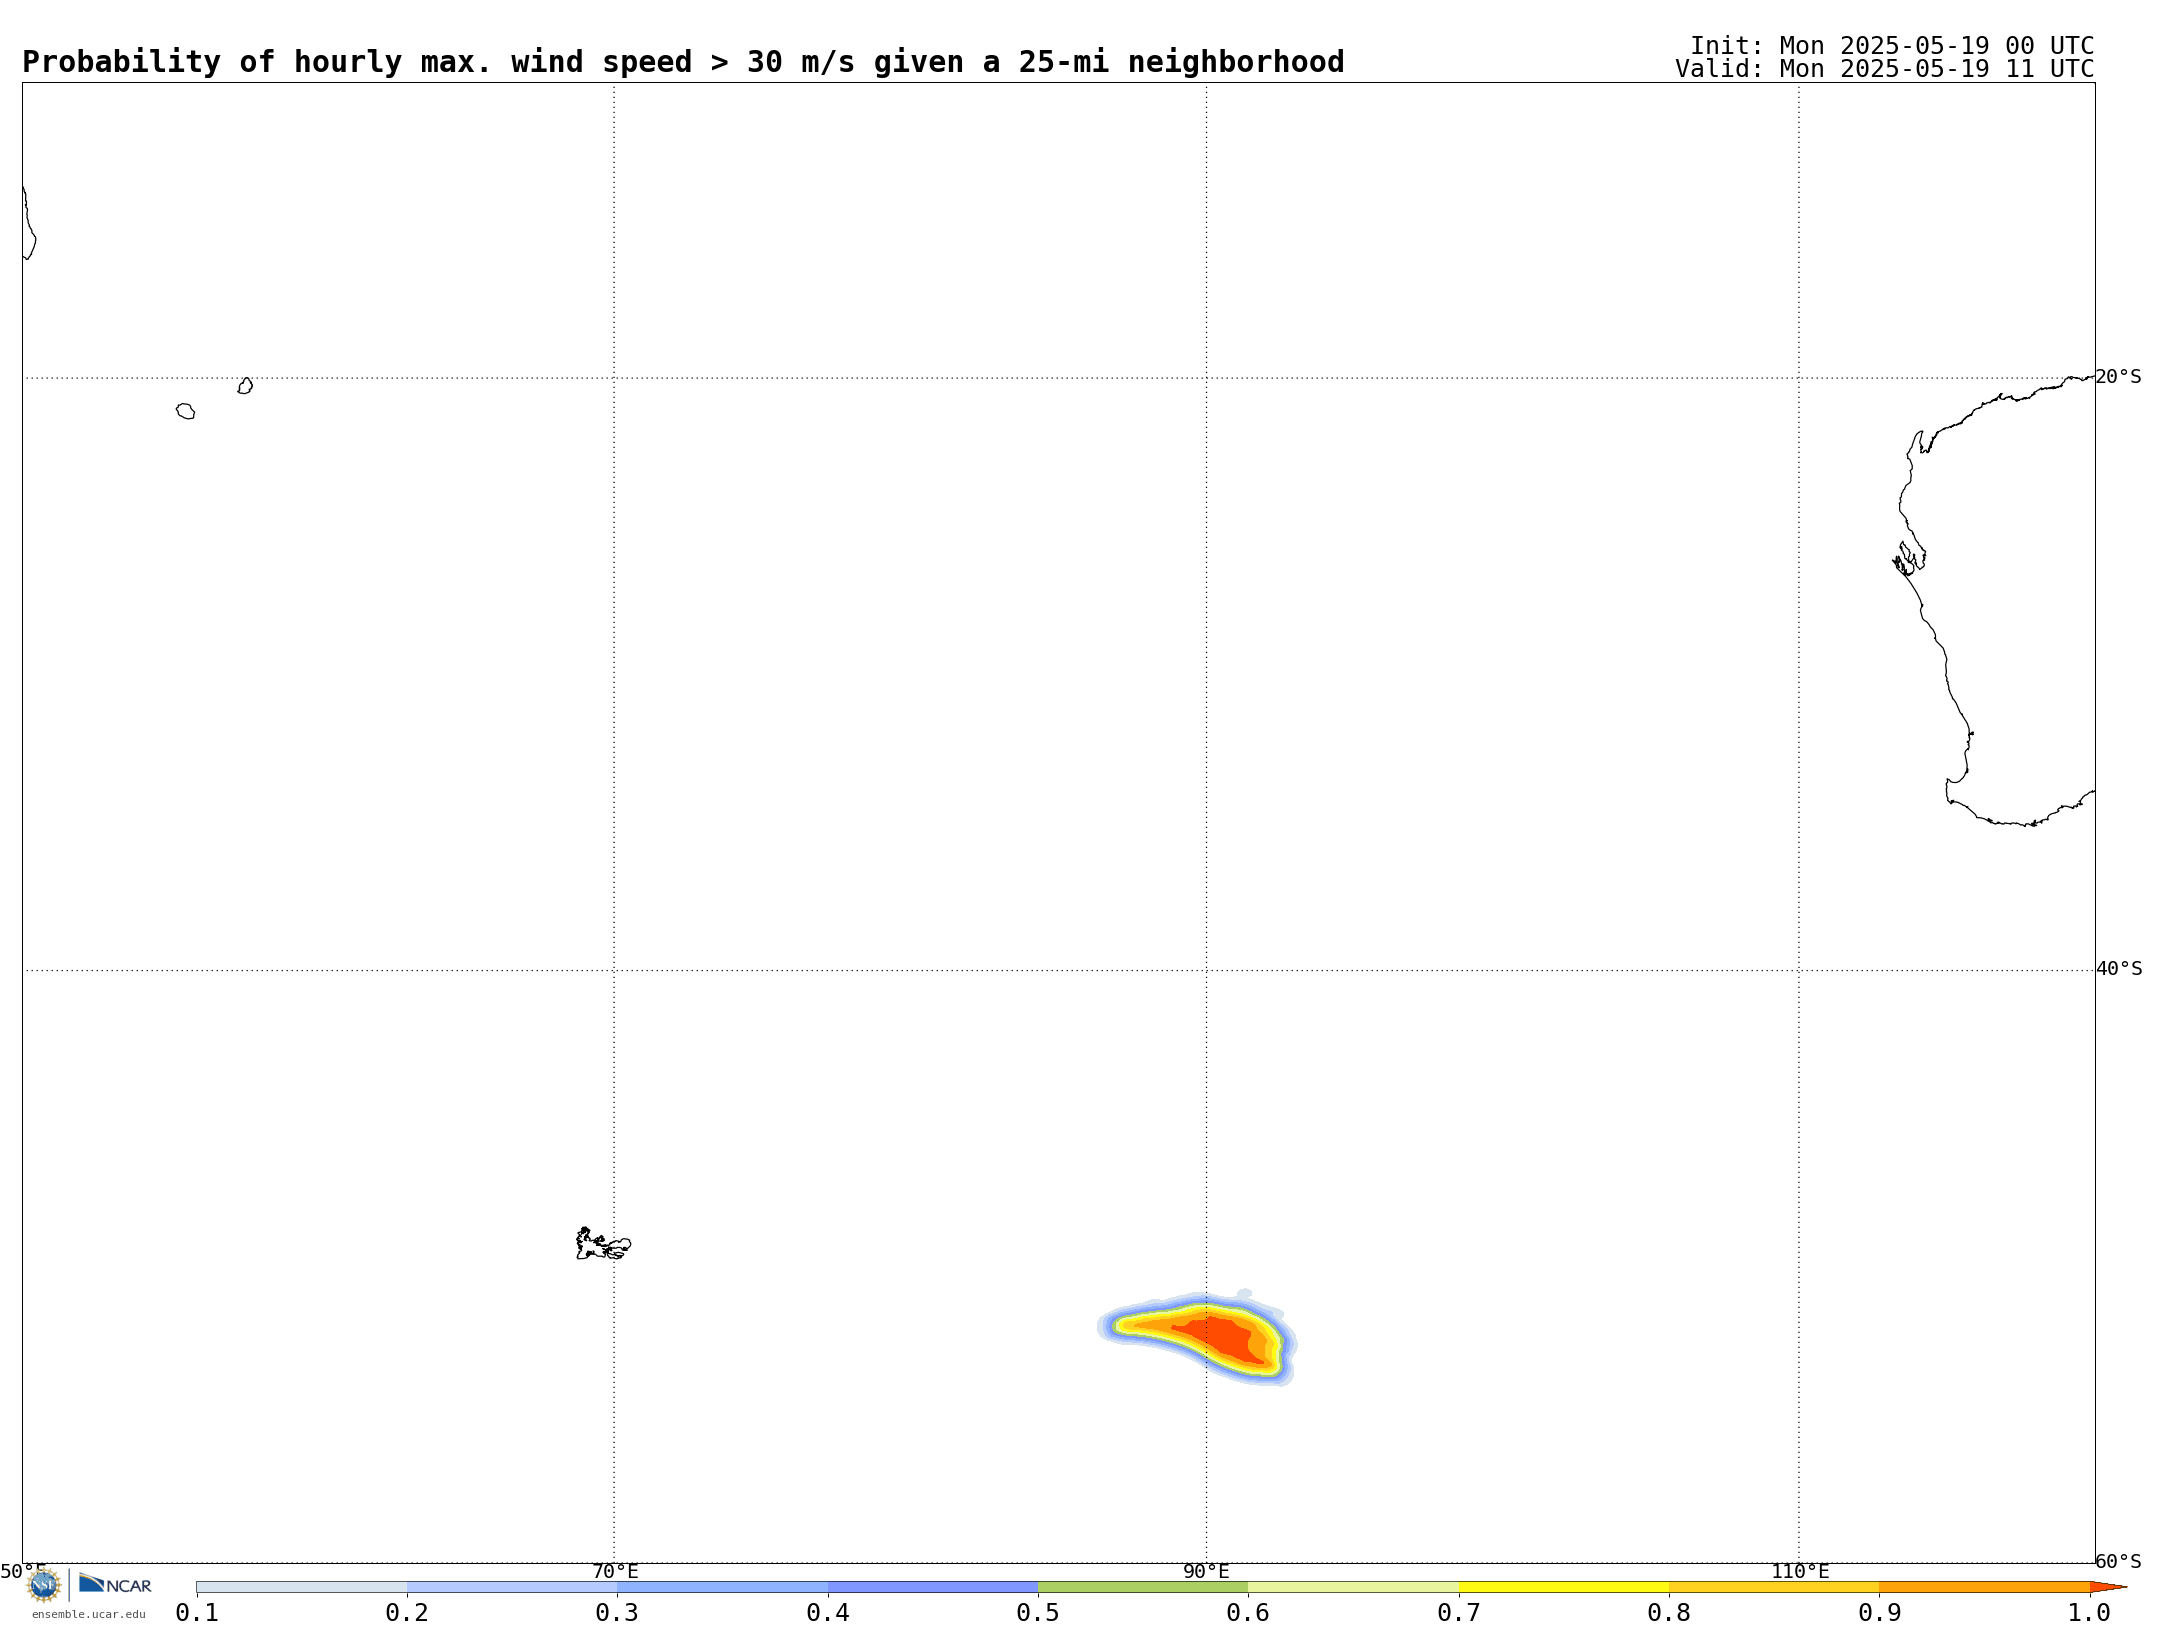Click the Kerguelen Islands outline near 70°E
2160x1626 pixels.
point(603,1244)
